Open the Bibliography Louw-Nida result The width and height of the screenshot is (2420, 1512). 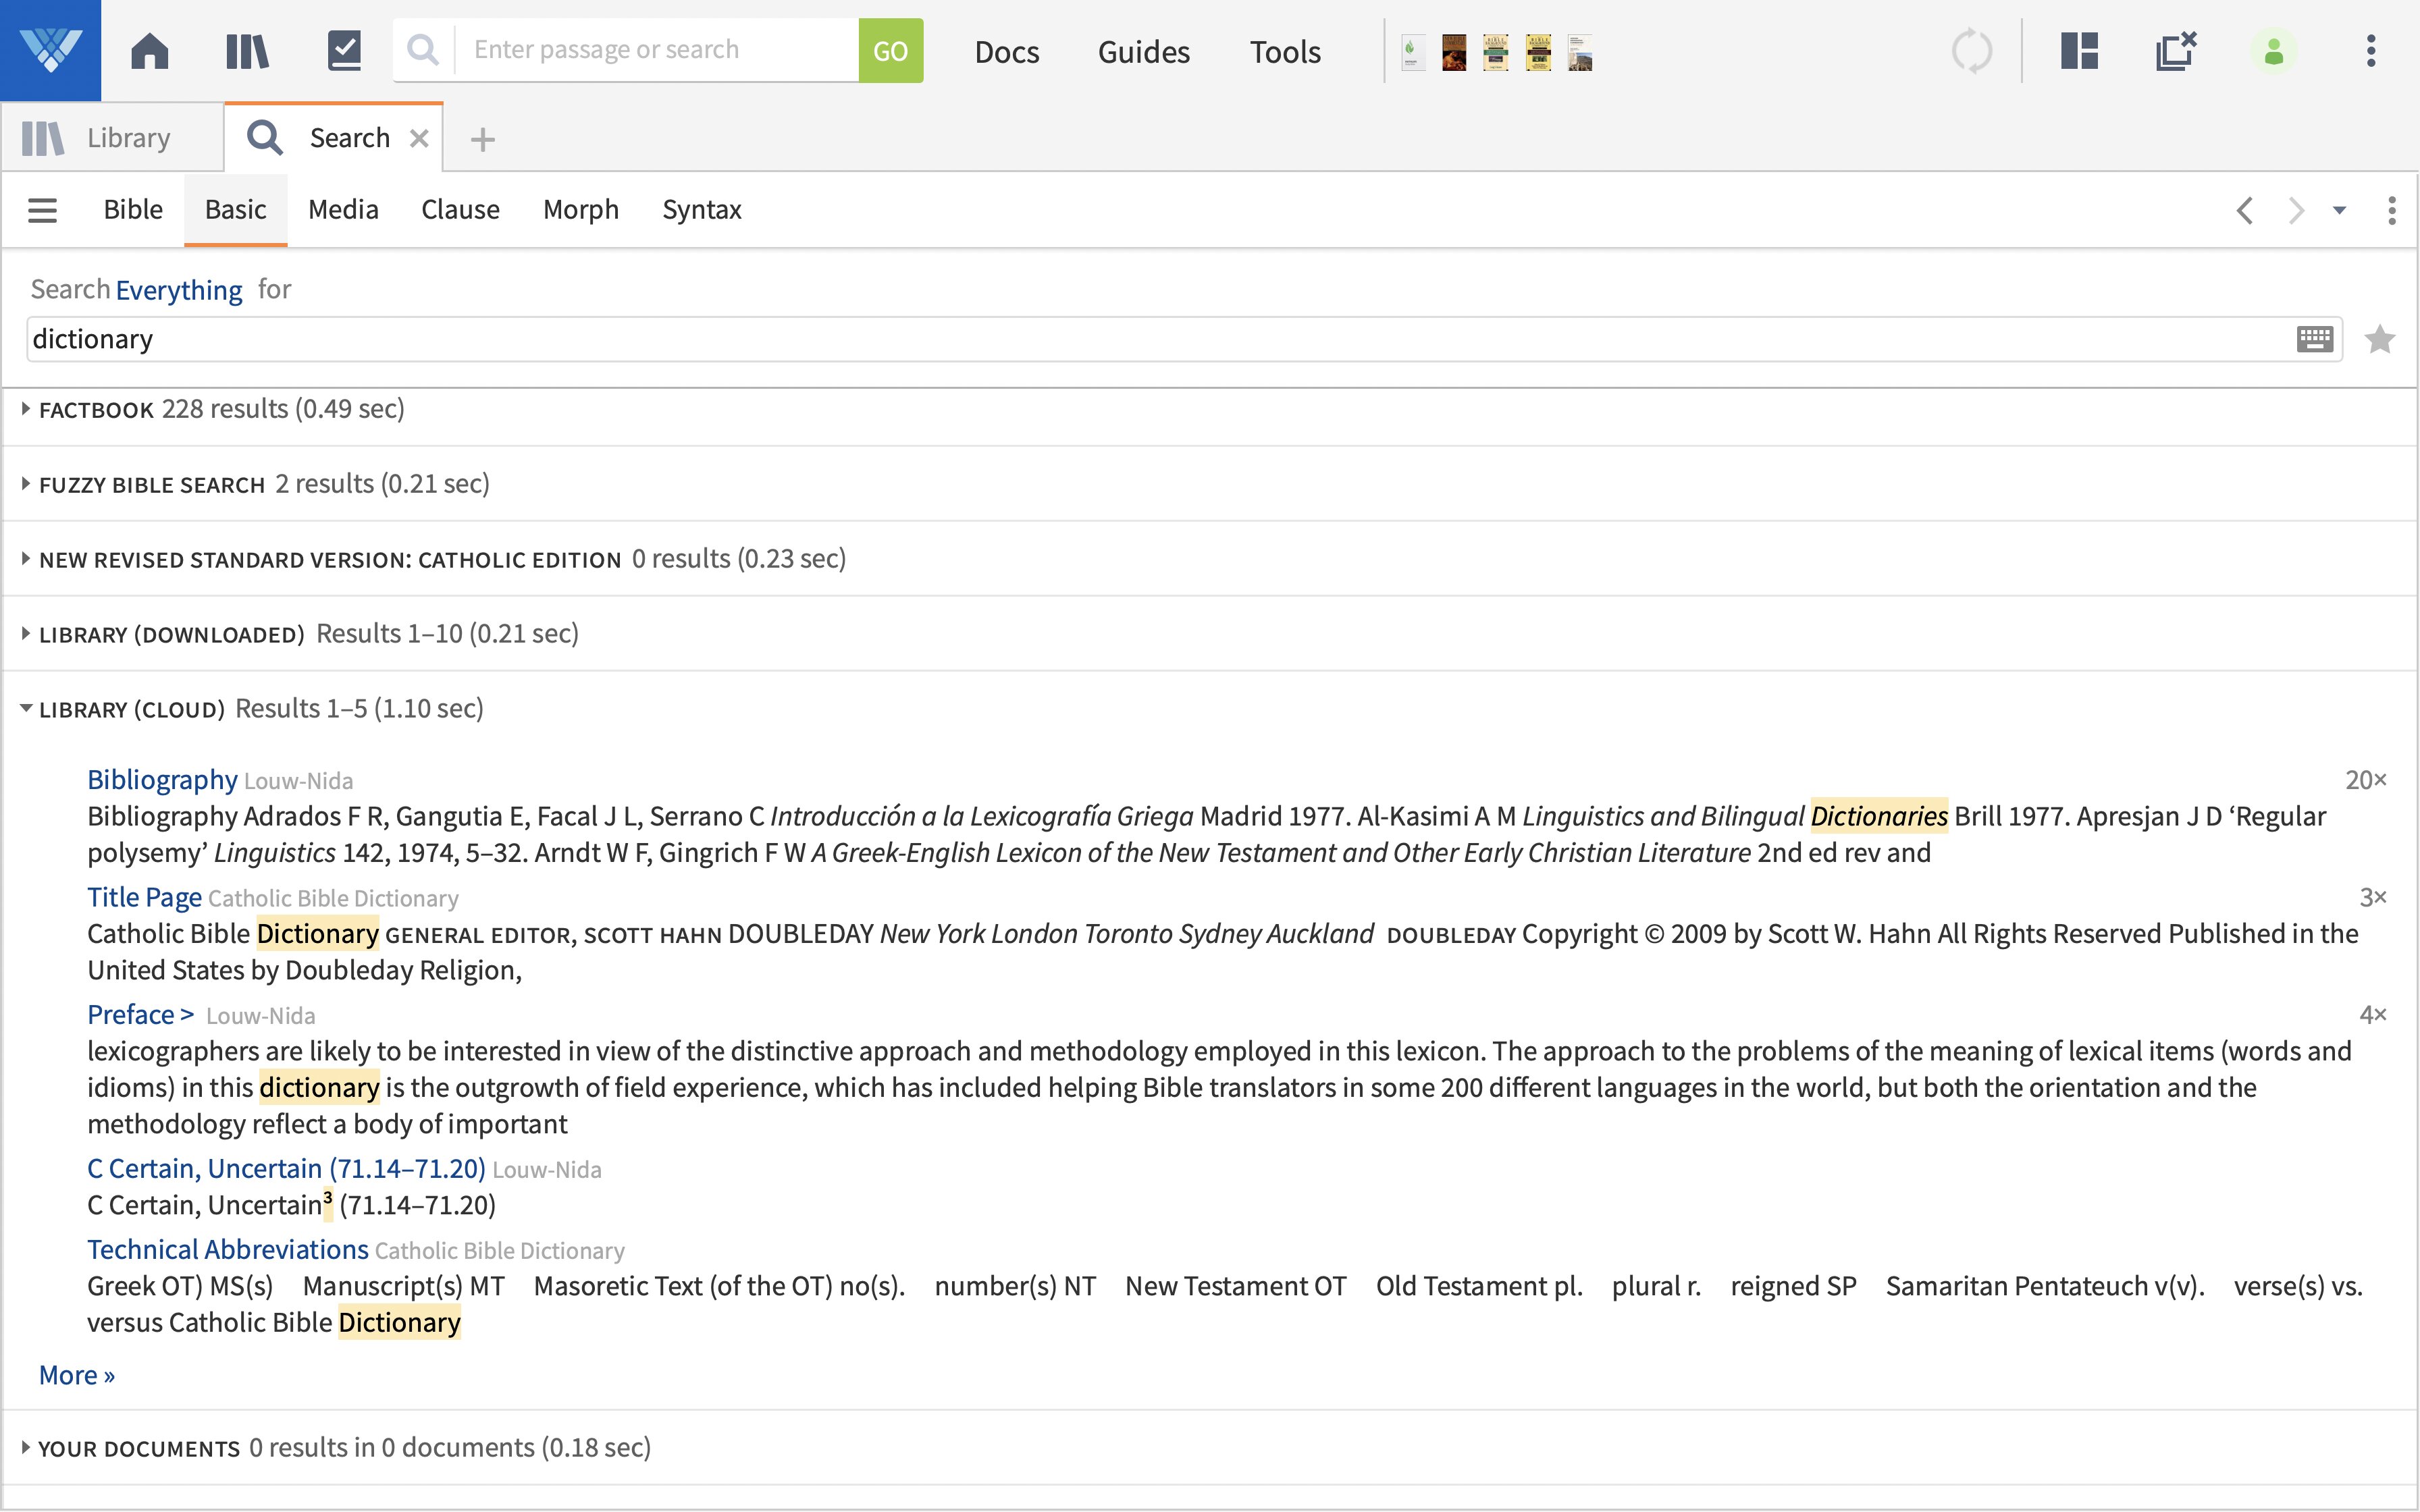pos(162,780)
